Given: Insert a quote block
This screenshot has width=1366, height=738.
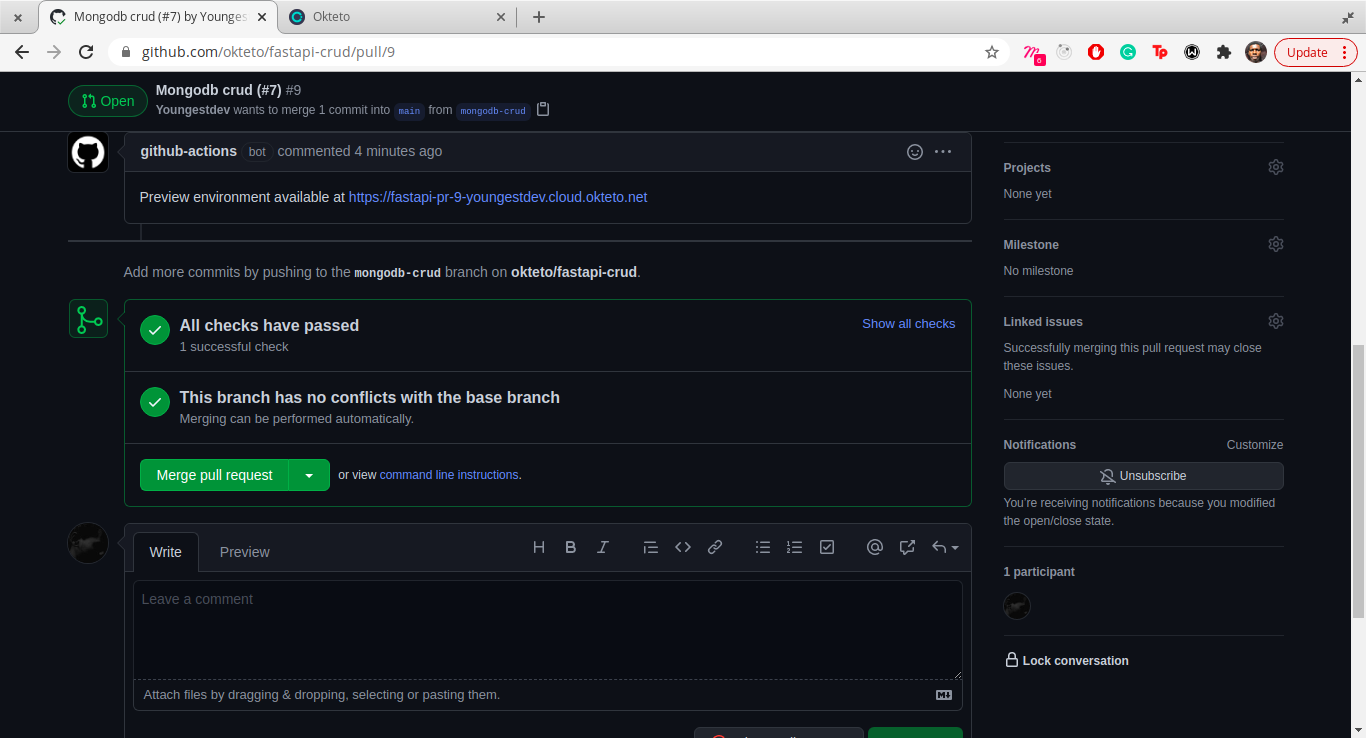Looking at the screenshot, I should 651,547.
